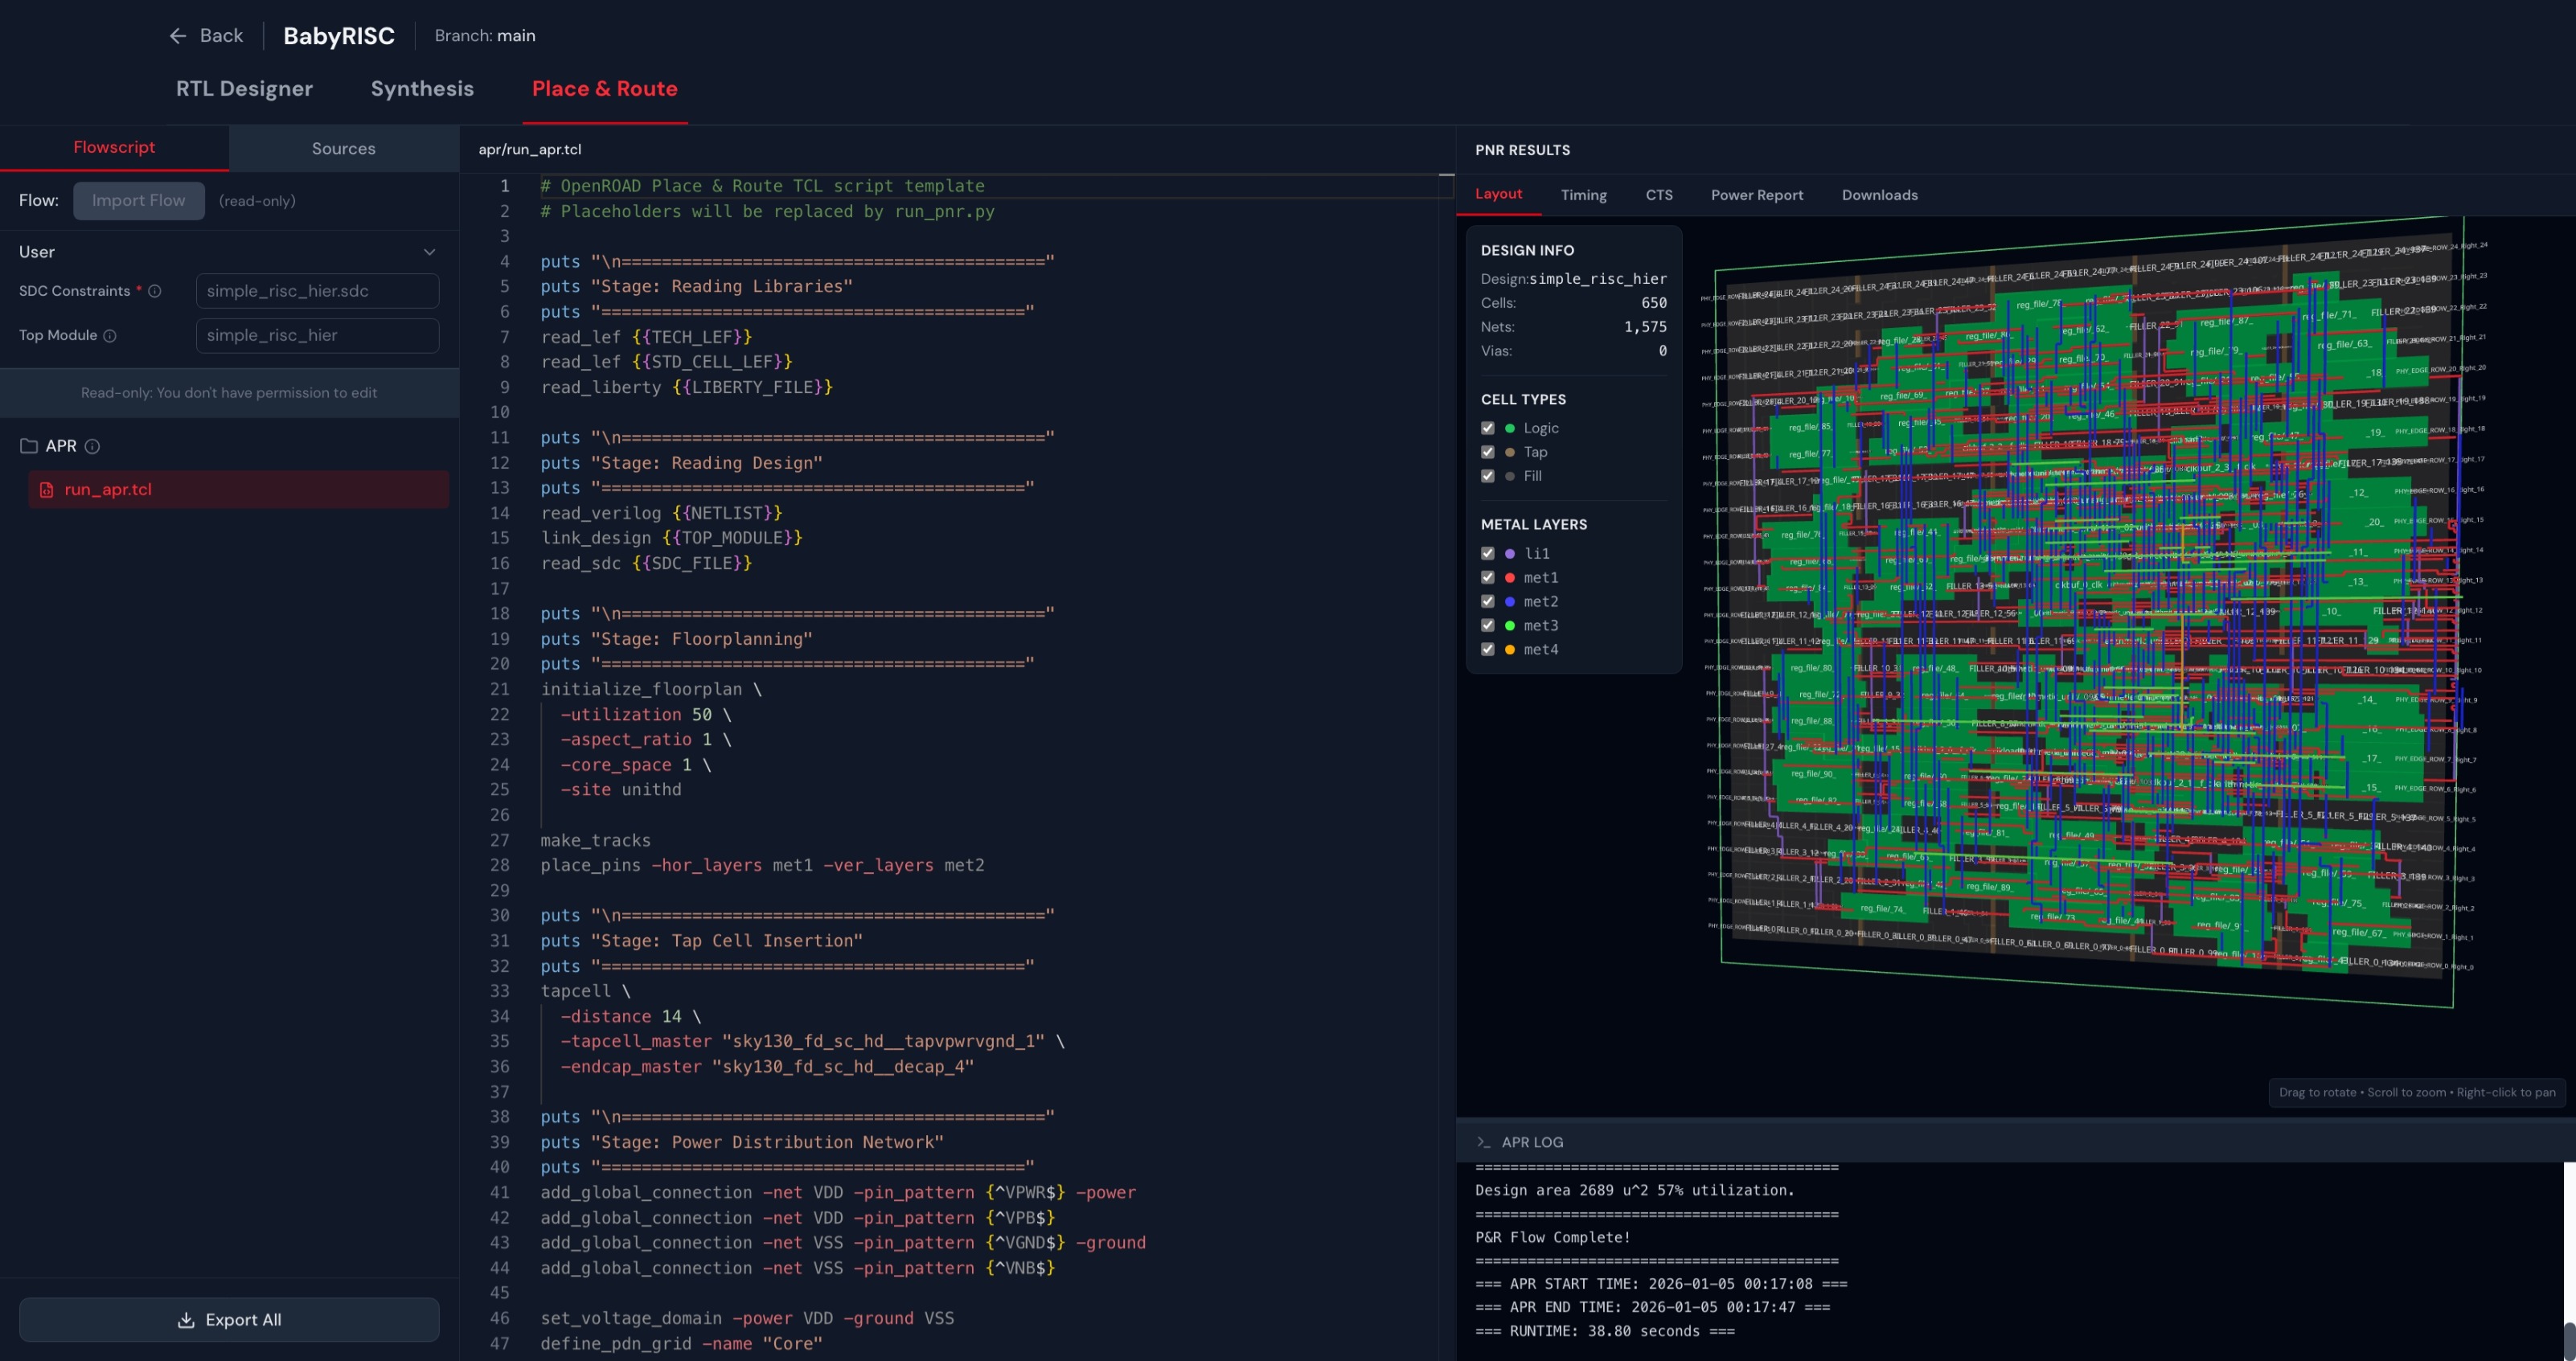
Task: Toggle the Fill cell type checkbox
Action: click(x=1488, y=476)
